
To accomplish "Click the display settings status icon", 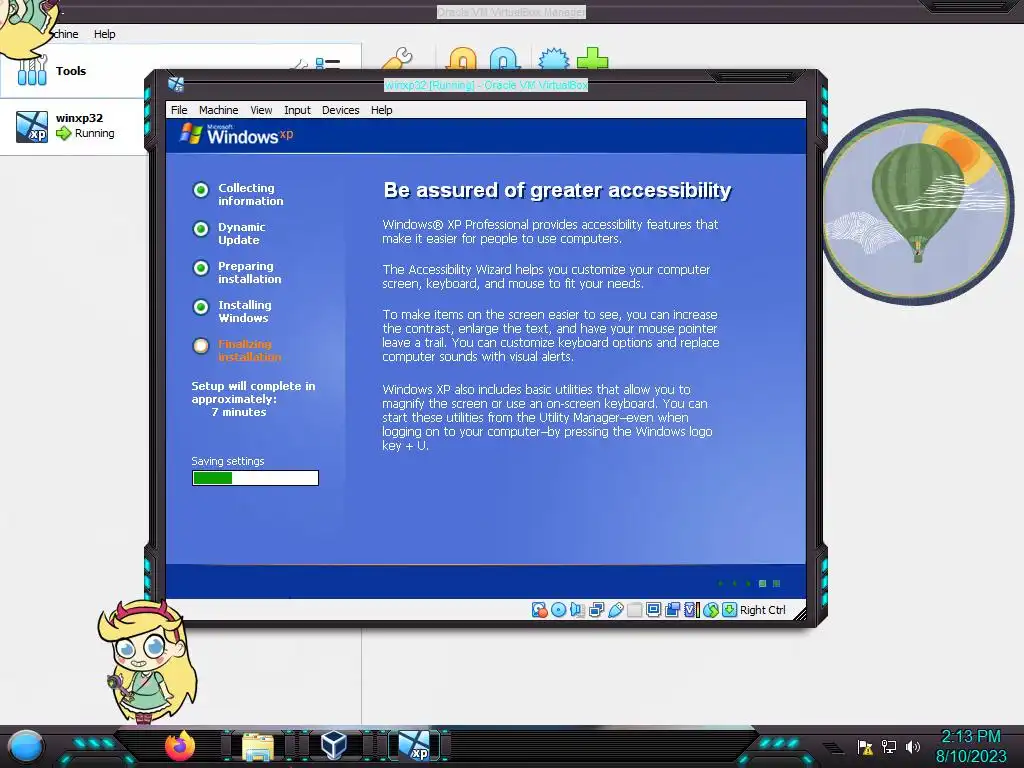I will [x=653, y=610].
